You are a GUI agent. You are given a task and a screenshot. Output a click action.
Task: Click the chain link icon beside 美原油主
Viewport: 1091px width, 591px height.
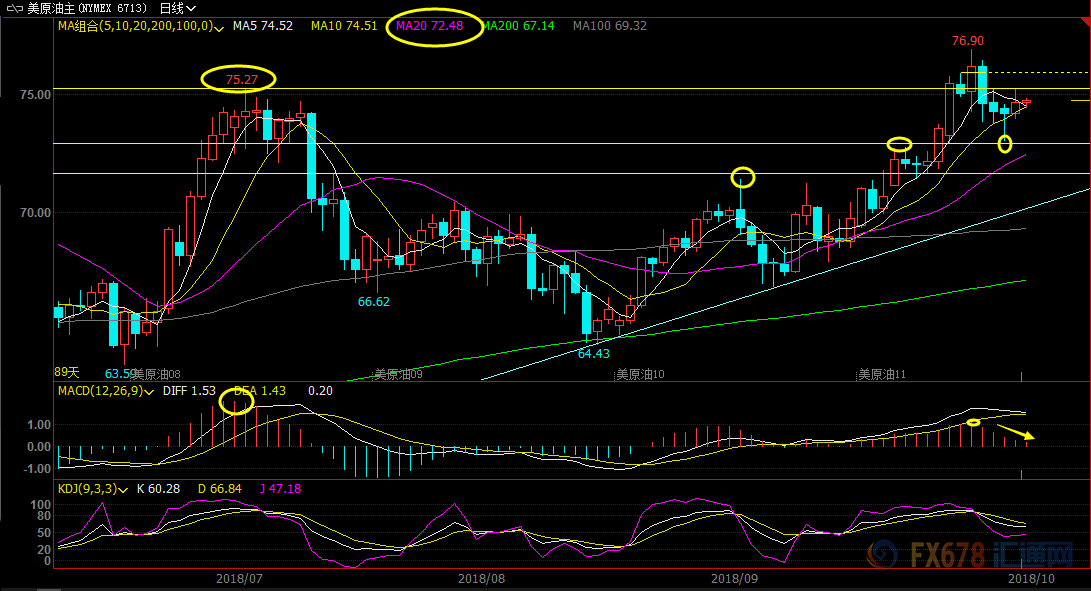click(13, 8)
